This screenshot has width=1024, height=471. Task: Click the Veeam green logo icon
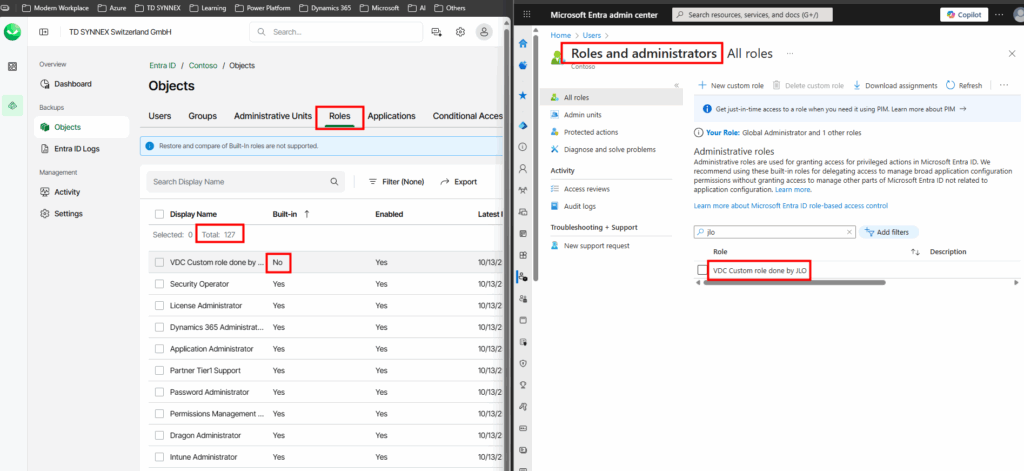(12, 31)
